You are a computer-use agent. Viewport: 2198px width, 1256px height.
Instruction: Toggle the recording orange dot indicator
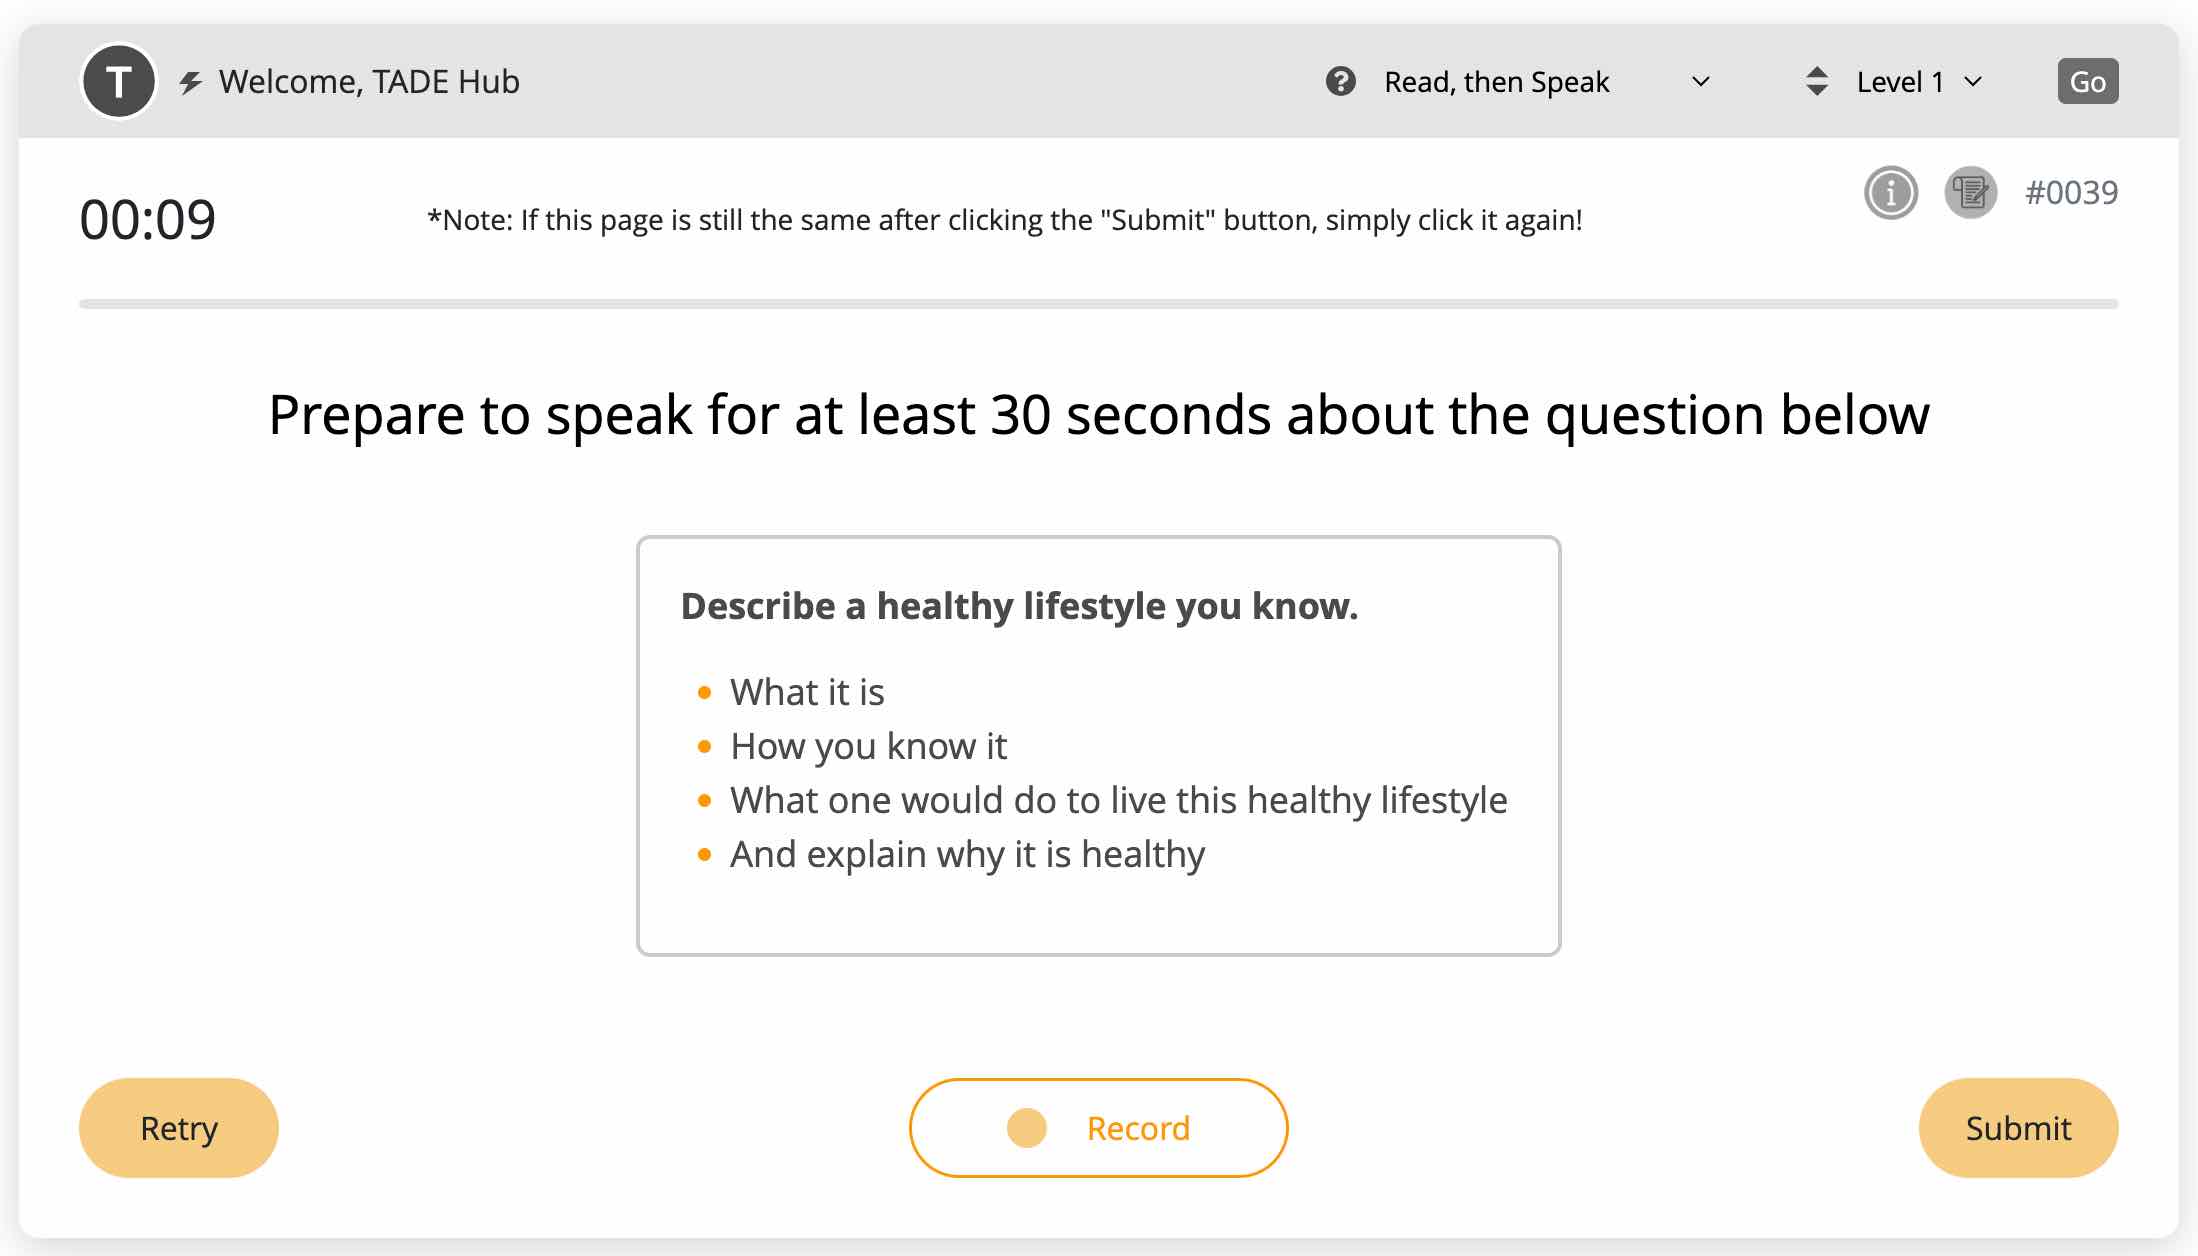(x=1024, y=1129)
